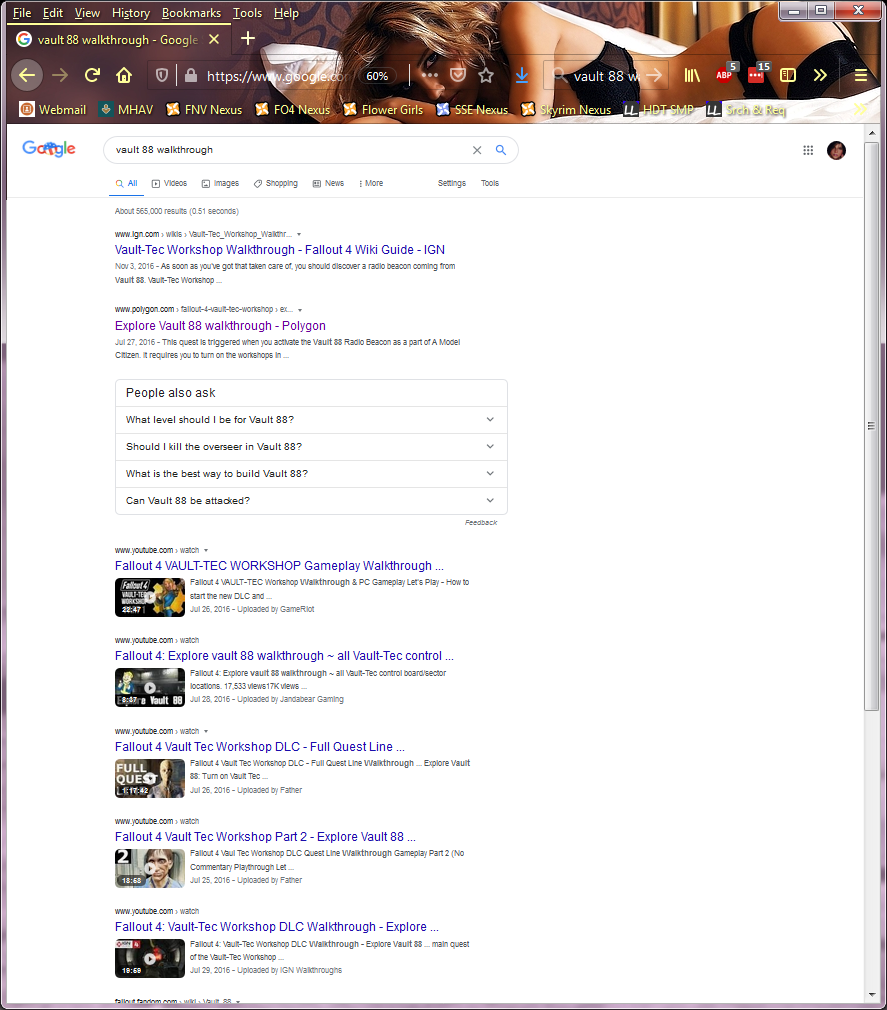Expand 'What is the best way to build Vault 88?'
This screenshot has height=1010, width=887.
311,474
